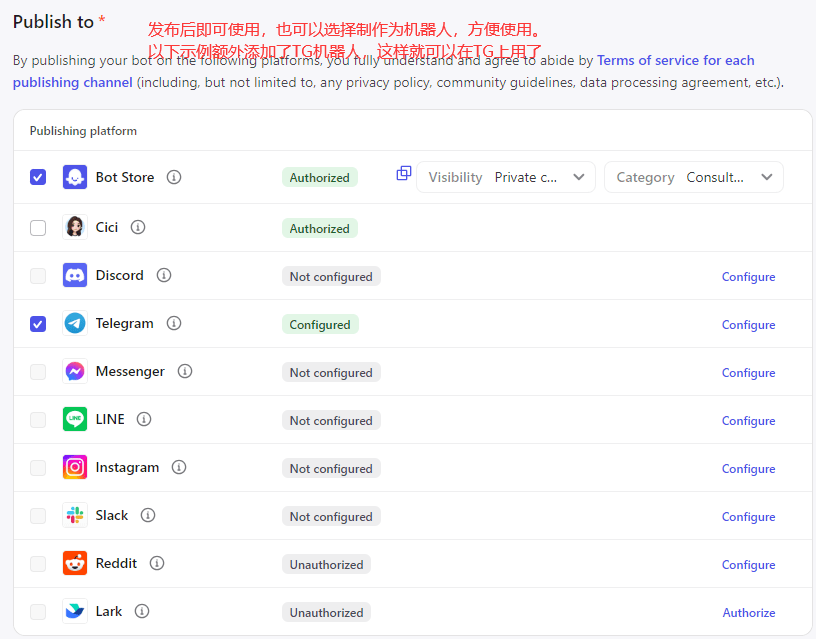
Task: Click the disabled Discord checkbox
Action: (x=38, y=276)
